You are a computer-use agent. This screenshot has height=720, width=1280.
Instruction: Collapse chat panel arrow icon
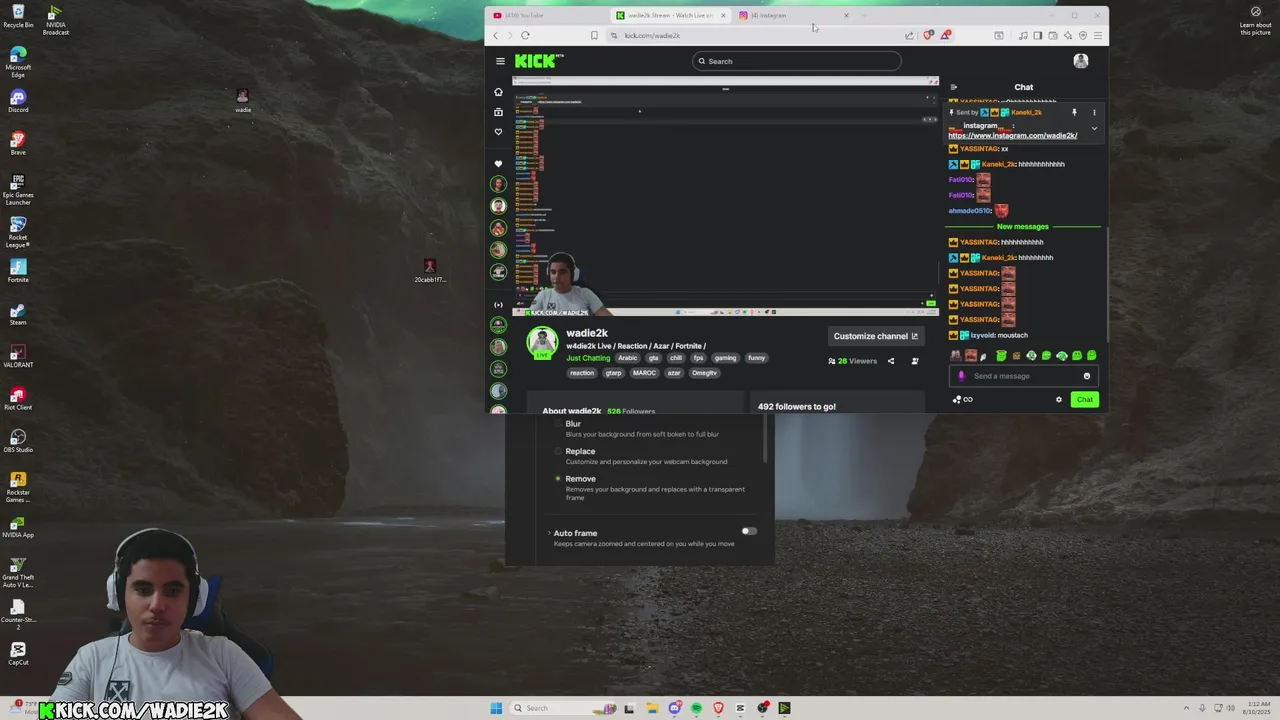[954, 87]
